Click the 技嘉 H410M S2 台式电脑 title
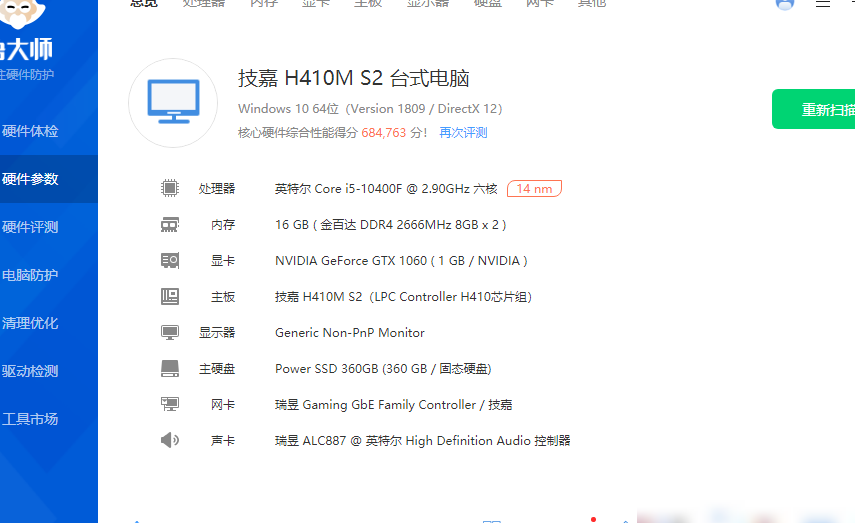Image resolution: width=855 pixels, height=523 pixels. 353,79
